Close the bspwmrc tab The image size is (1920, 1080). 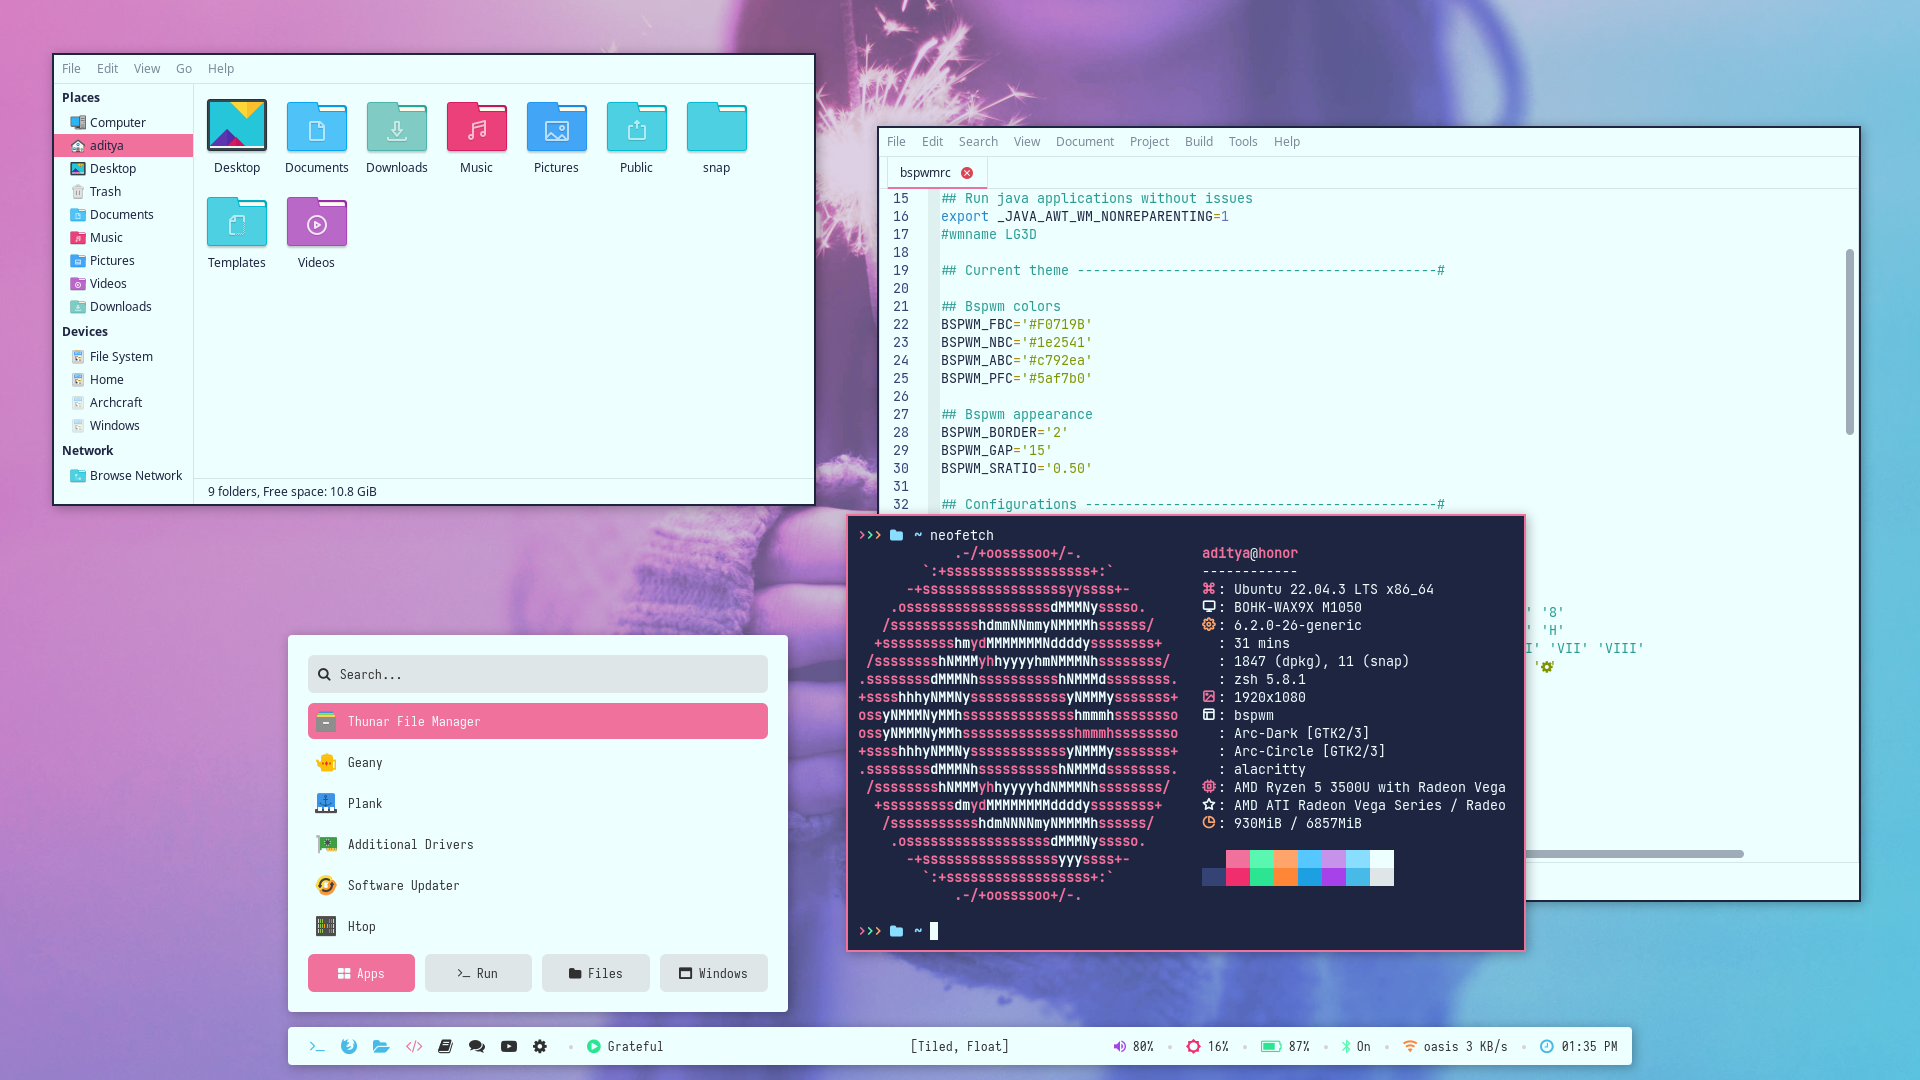click(x=967, y=172)
